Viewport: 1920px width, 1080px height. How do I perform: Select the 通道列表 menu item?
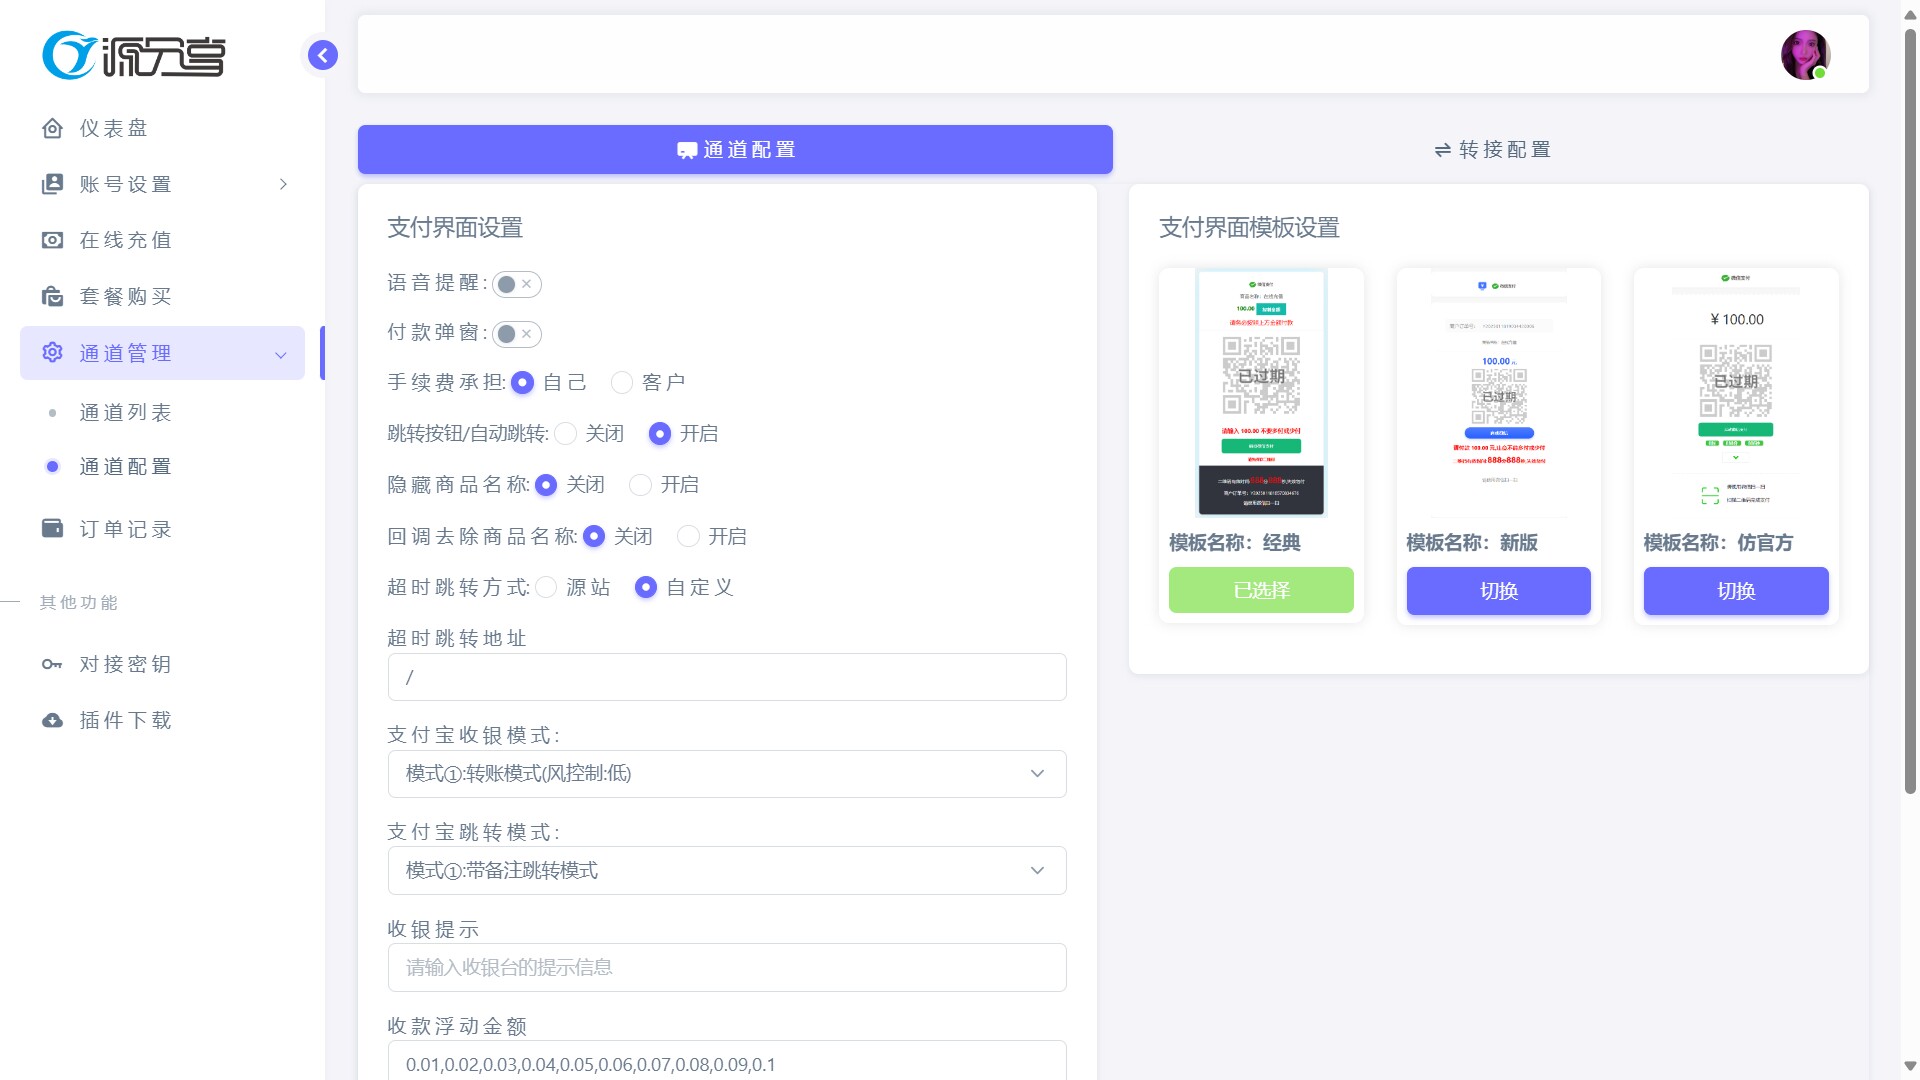click(x=126, y=411)
